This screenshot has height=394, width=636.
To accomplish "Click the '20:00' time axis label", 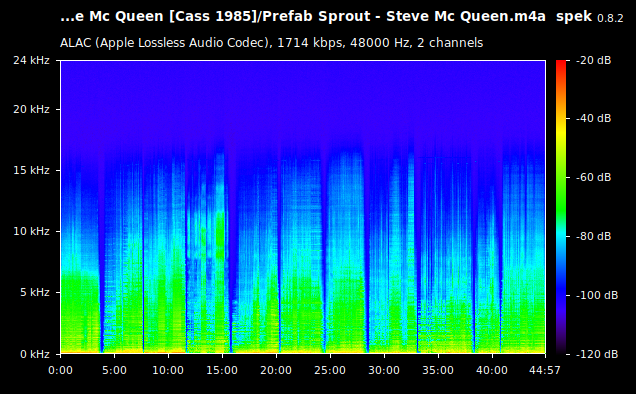I will (x=276, y=370).
